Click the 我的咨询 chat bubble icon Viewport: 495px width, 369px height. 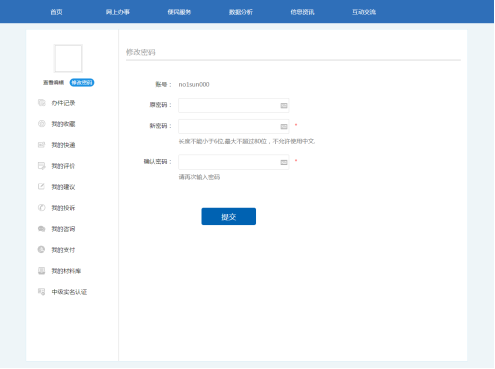41,229
